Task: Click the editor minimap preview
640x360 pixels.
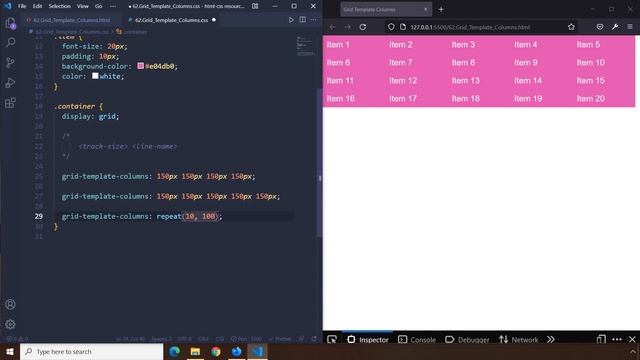Action: tap(305, 46)
